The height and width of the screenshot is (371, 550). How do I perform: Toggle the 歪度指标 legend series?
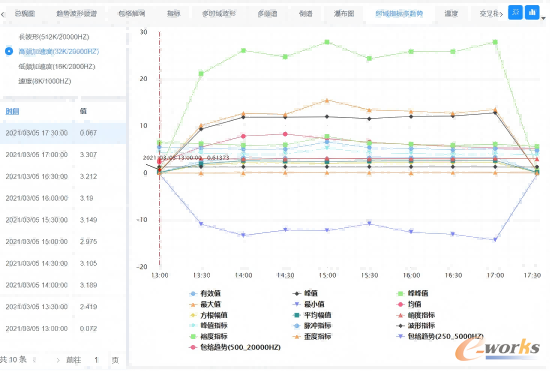(x=312, y=336)
